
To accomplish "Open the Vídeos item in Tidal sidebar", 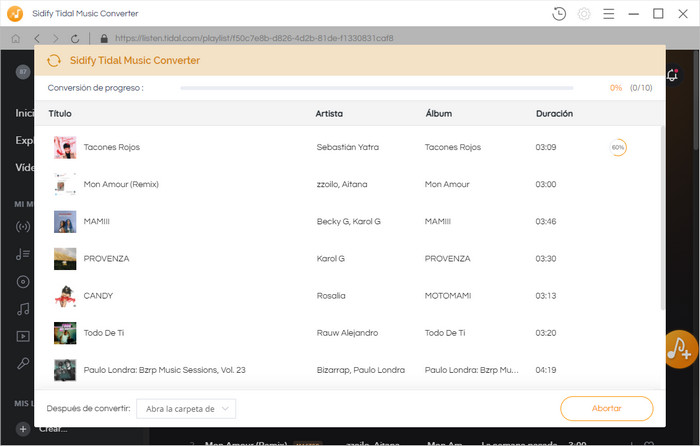I will pos(25,167).
